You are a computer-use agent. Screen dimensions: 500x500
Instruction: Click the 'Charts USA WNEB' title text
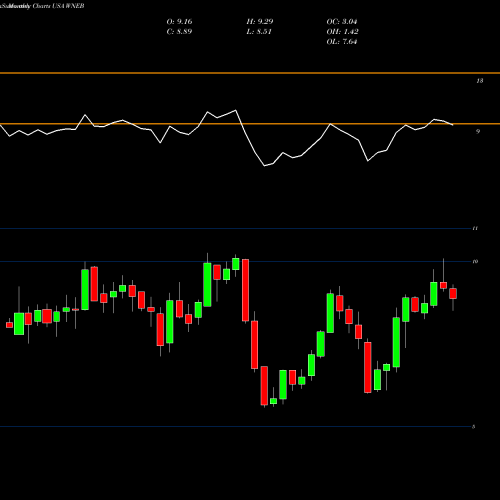coord(58,6)
